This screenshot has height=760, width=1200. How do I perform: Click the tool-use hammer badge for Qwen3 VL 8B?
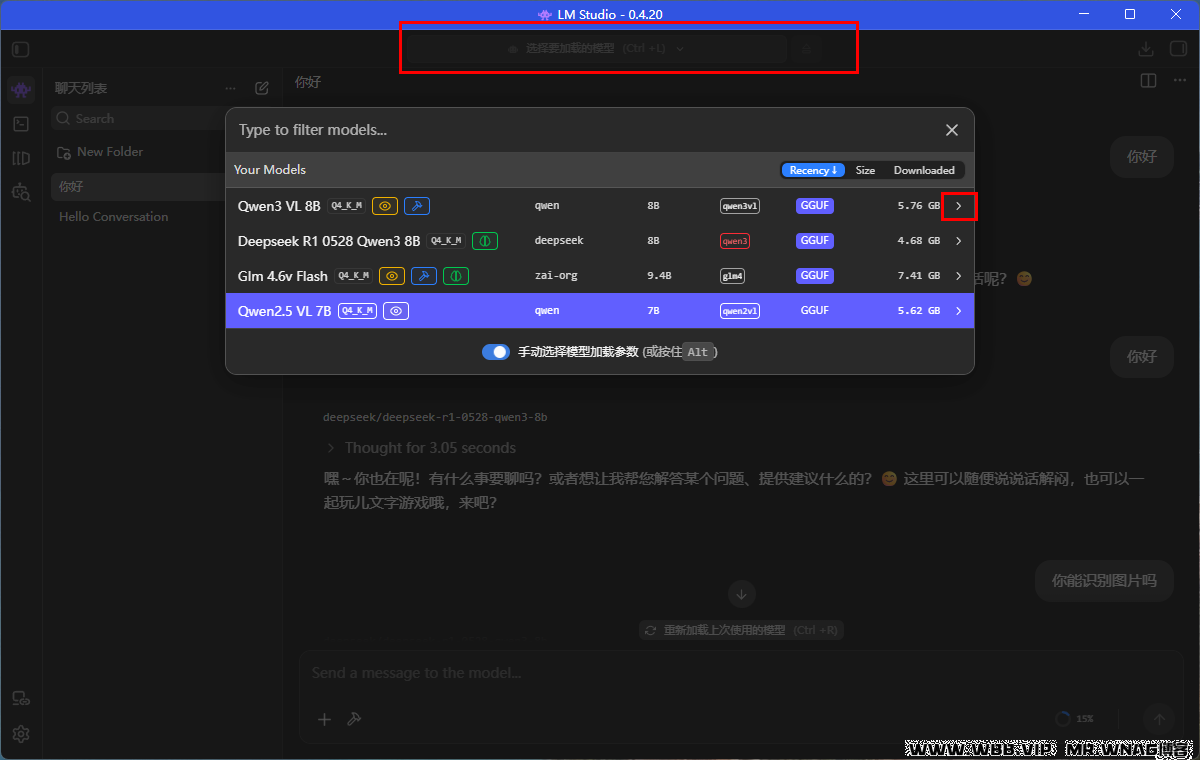417,206
